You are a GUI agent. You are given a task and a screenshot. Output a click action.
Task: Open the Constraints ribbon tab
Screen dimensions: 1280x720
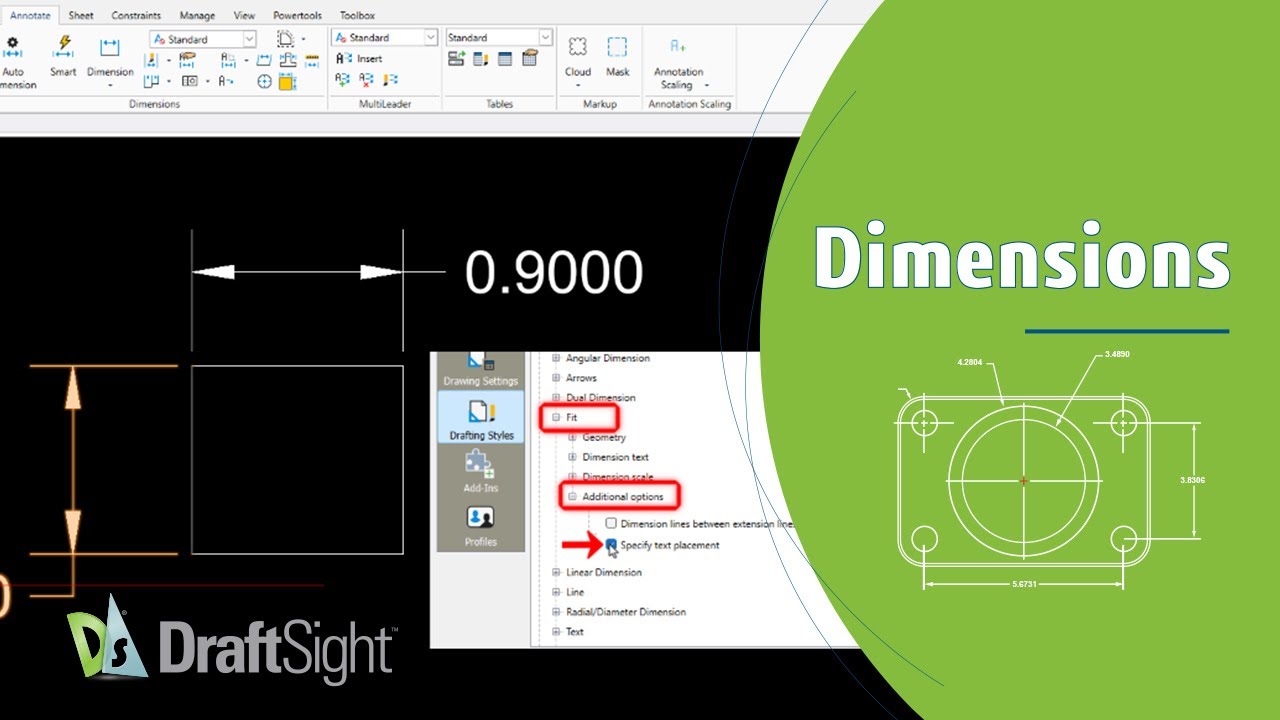pyautogui.click(x=136, y=16)
